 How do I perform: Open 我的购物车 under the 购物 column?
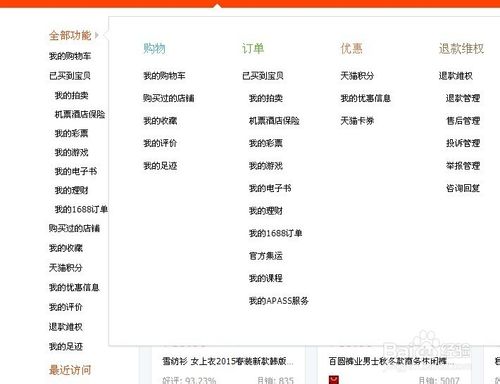click(x=164, y=76)
